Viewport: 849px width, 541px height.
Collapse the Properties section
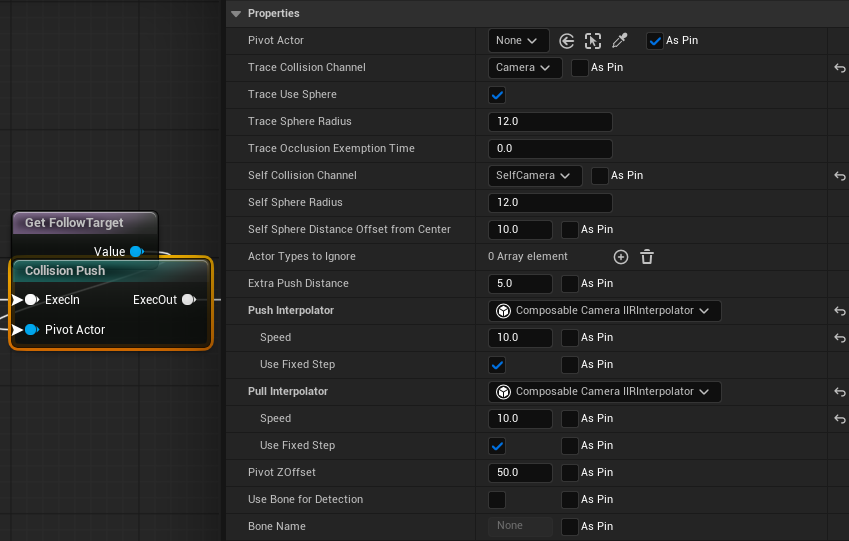(x=236, y=14)
